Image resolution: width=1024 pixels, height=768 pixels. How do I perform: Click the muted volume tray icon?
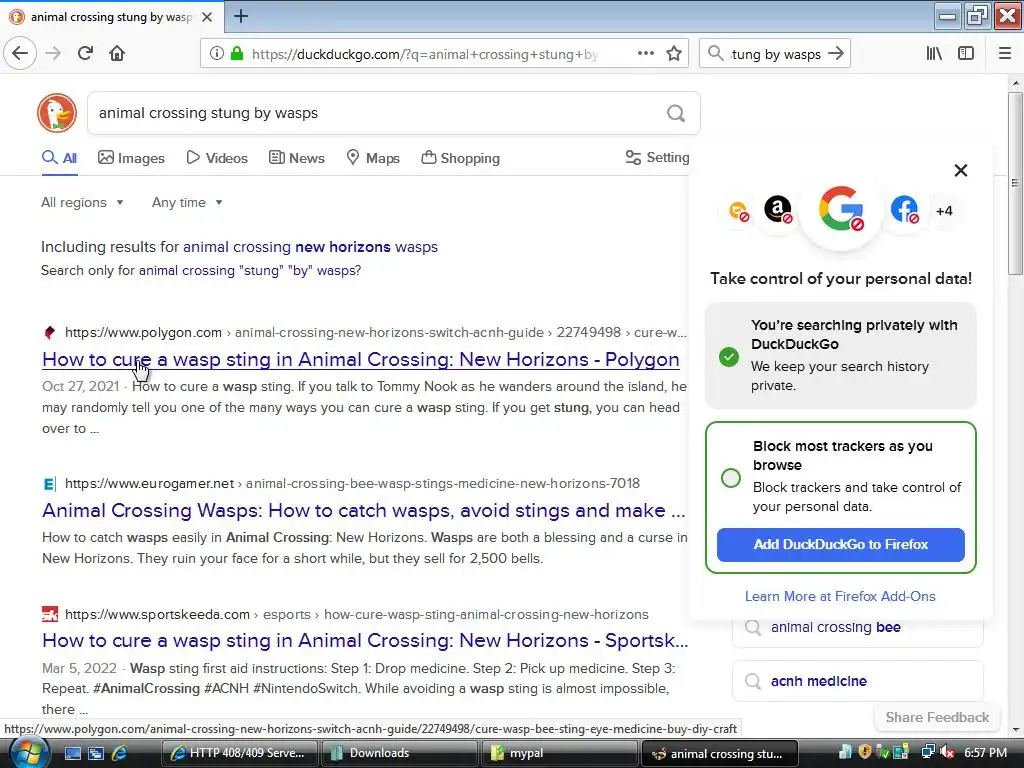(x=947, y=752)
